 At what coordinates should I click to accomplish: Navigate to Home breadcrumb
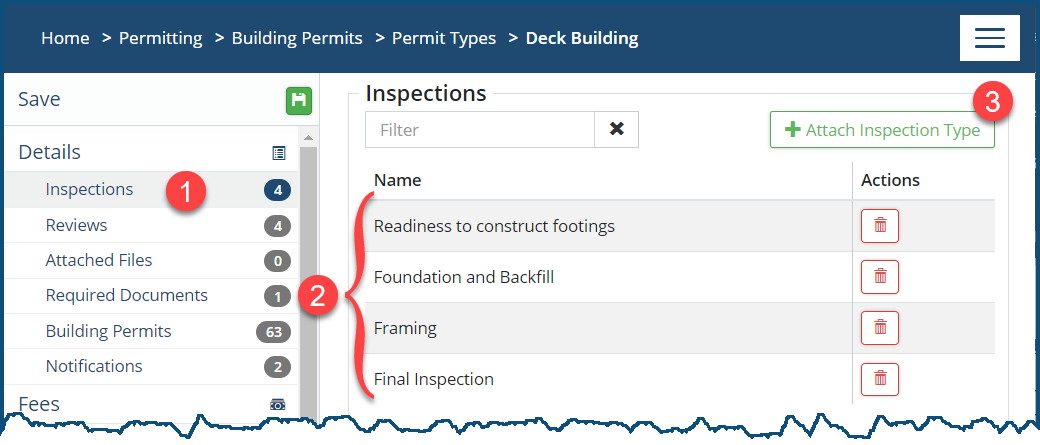(65, 39)
